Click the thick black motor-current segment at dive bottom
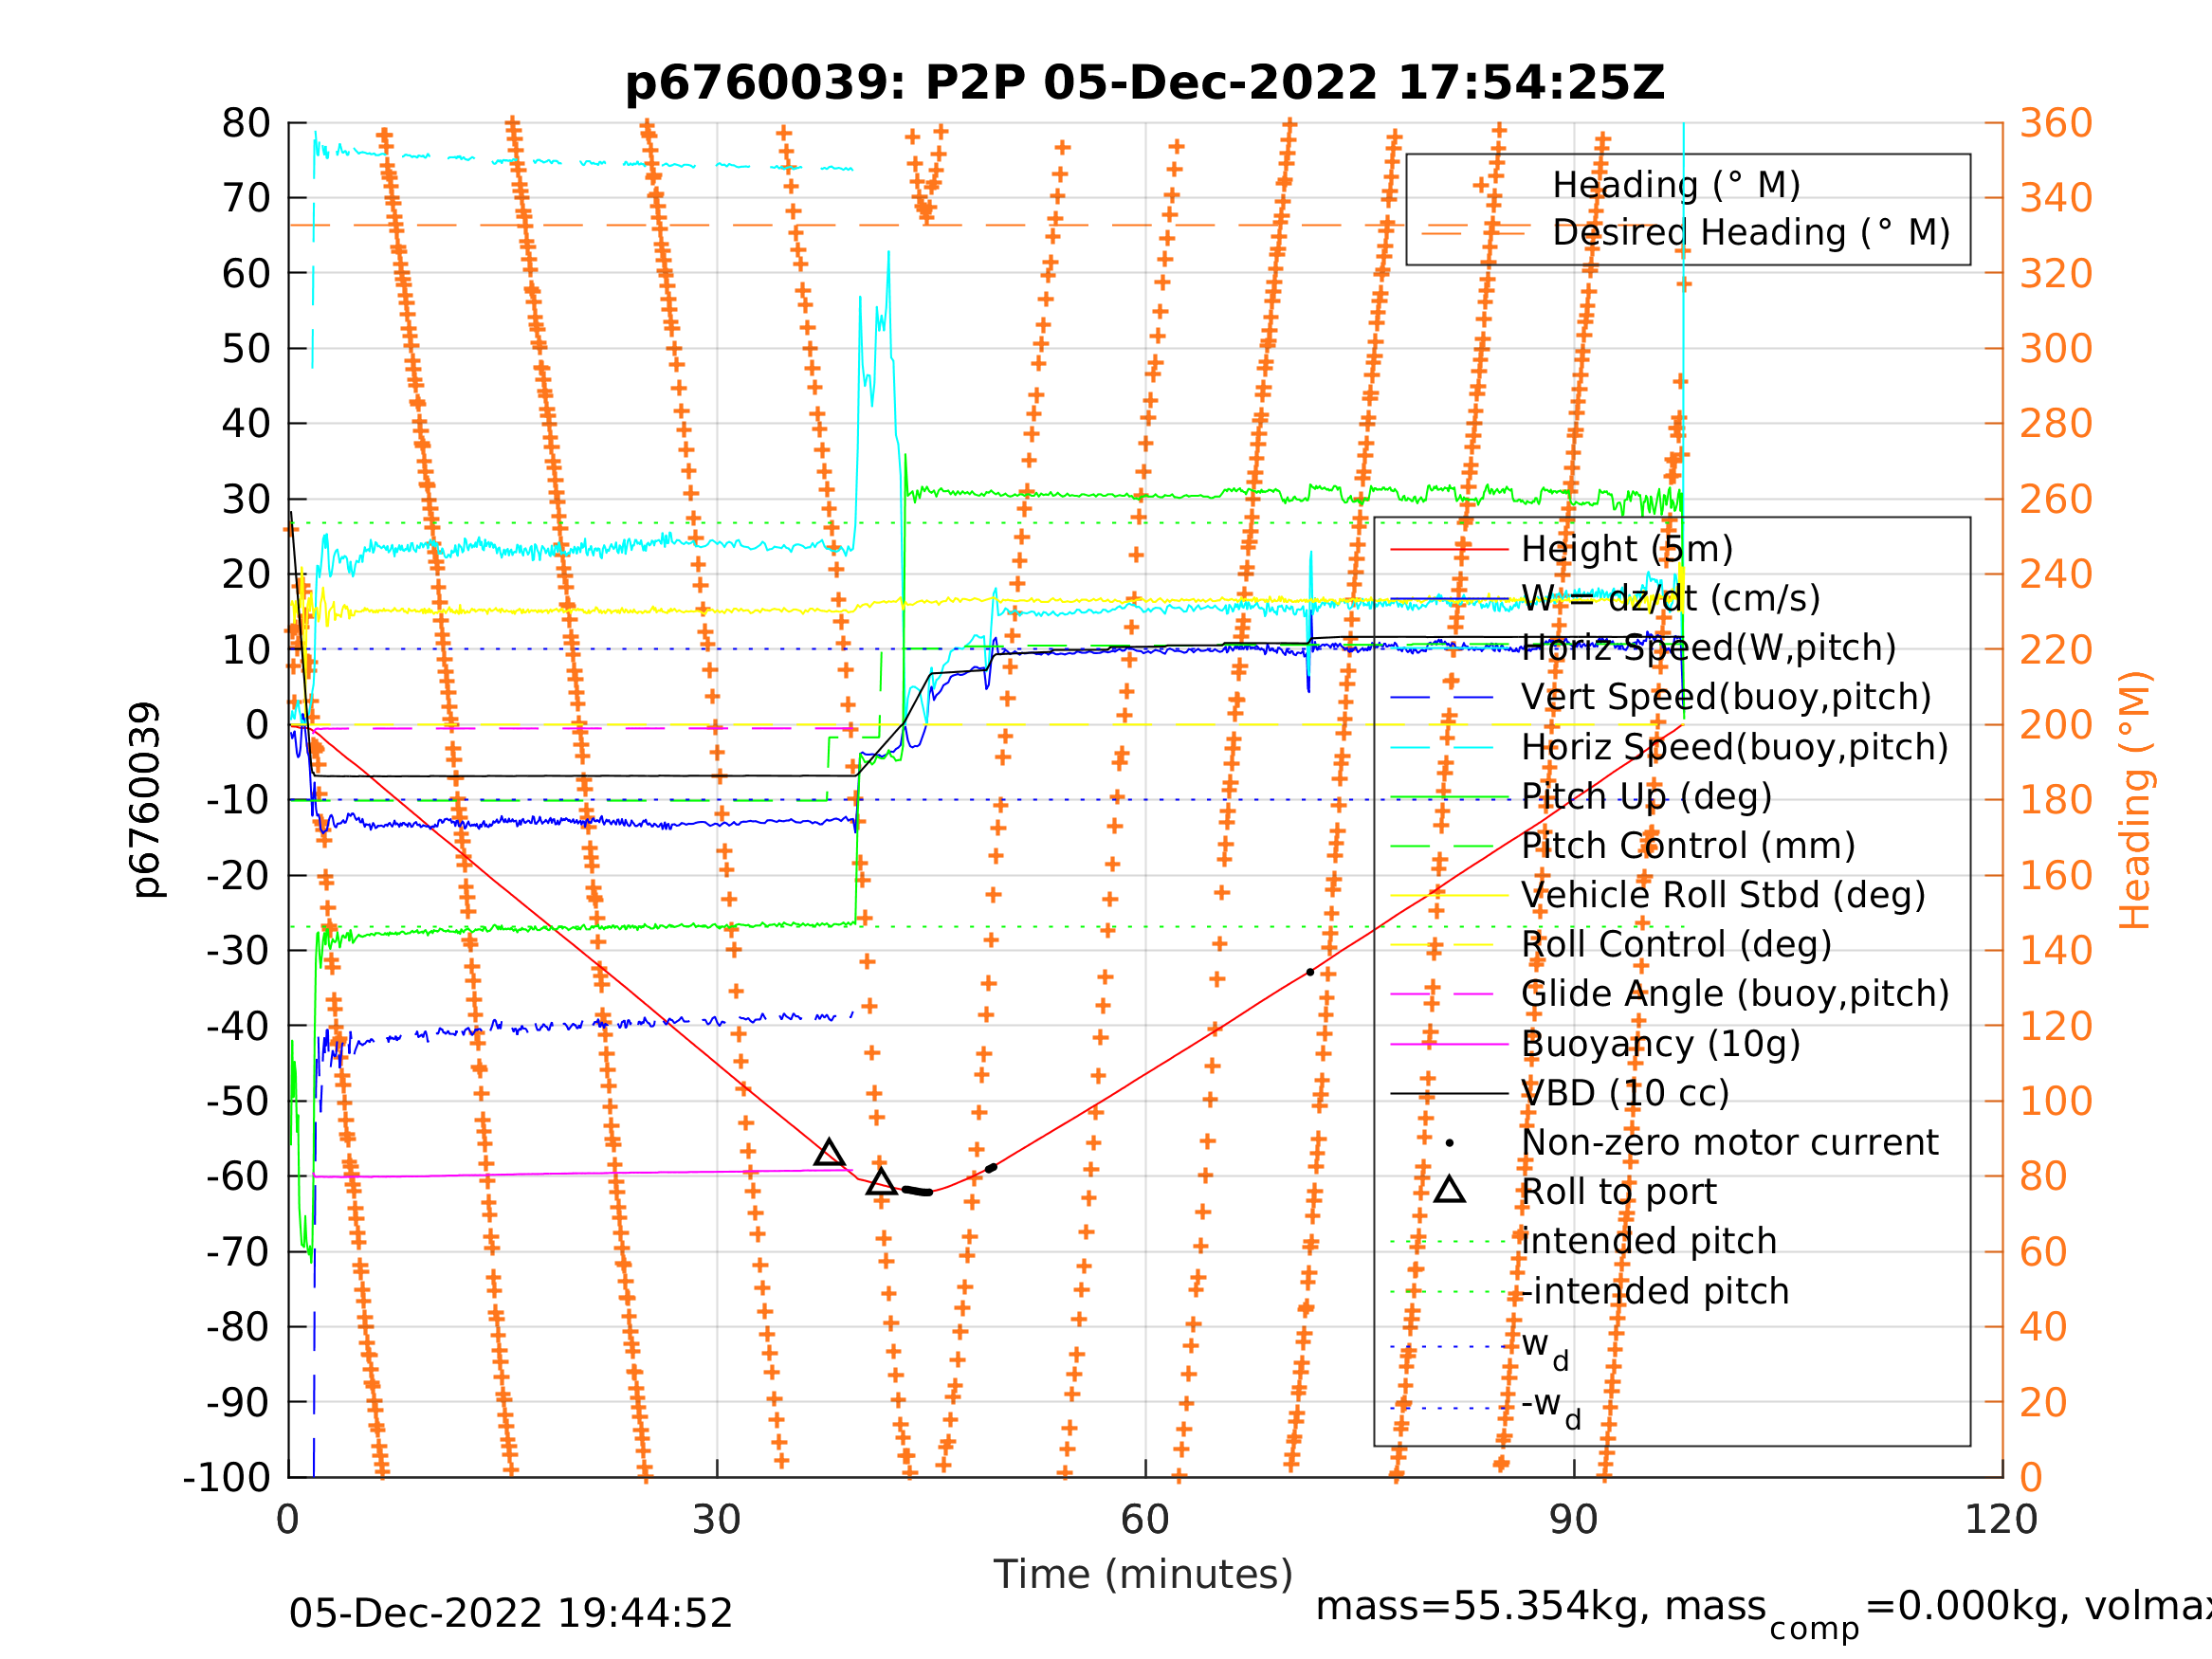Screen dimensions: 2212x1659 917,1191
